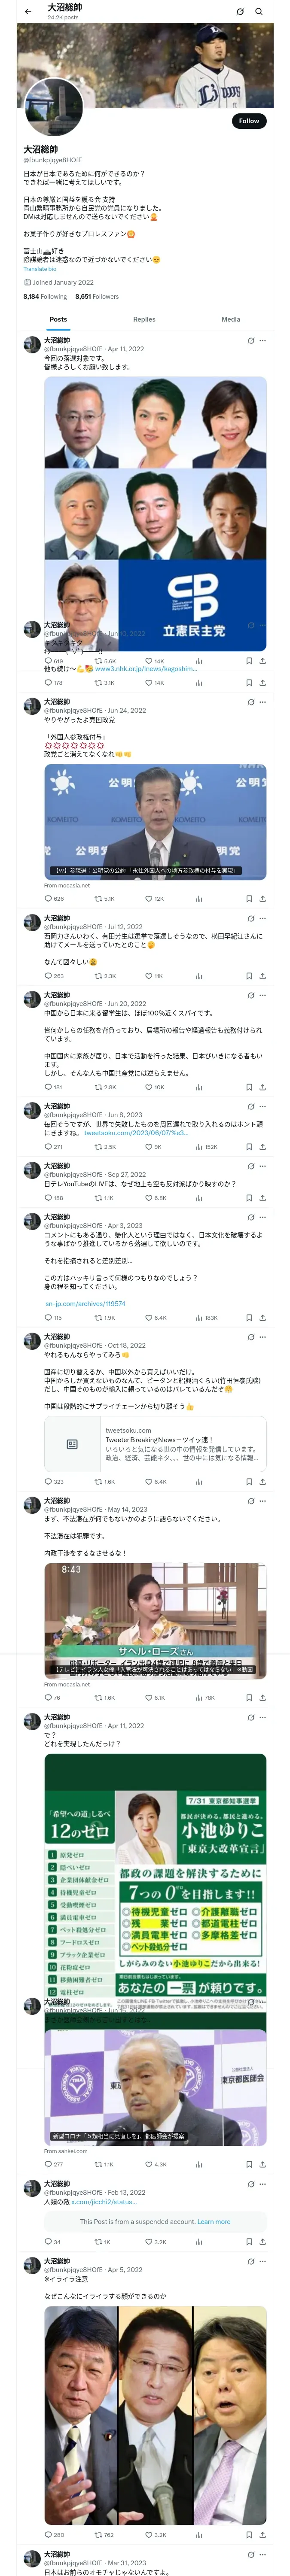Open the more menu on the Jun 8, 2023 post
This screenshot has width=290, height=2576.
(263, 1105)
